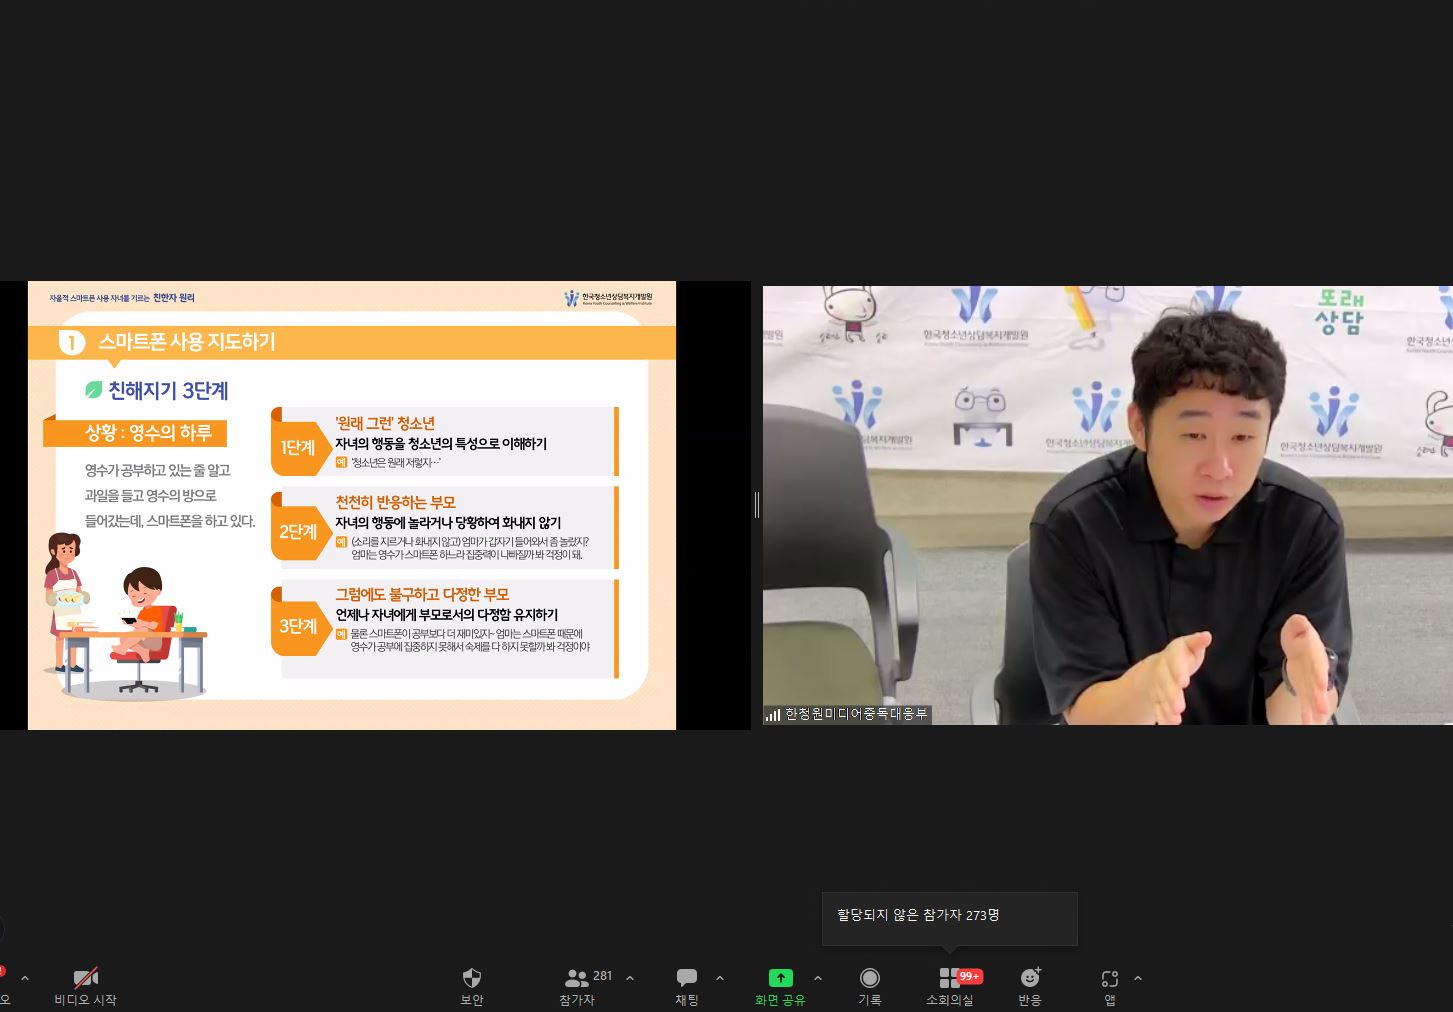This screenshot has width=1453, height=1012.
Task: Expand the audio options arrow beside video
Action: (x=25, y=978)
